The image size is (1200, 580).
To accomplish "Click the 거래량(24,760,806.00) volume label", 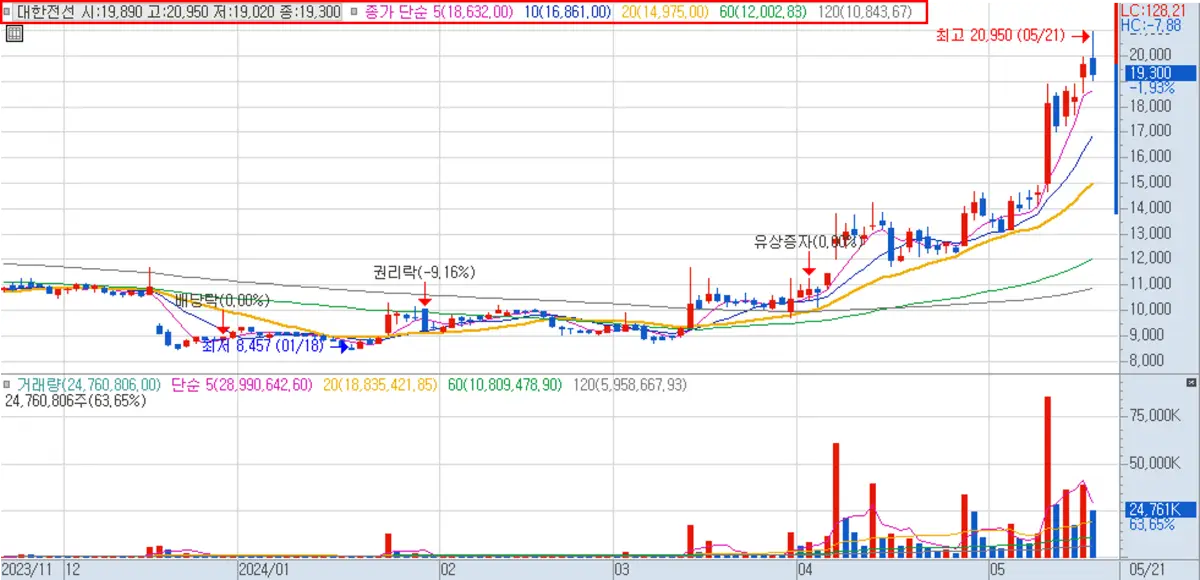I will coord(89,384).
